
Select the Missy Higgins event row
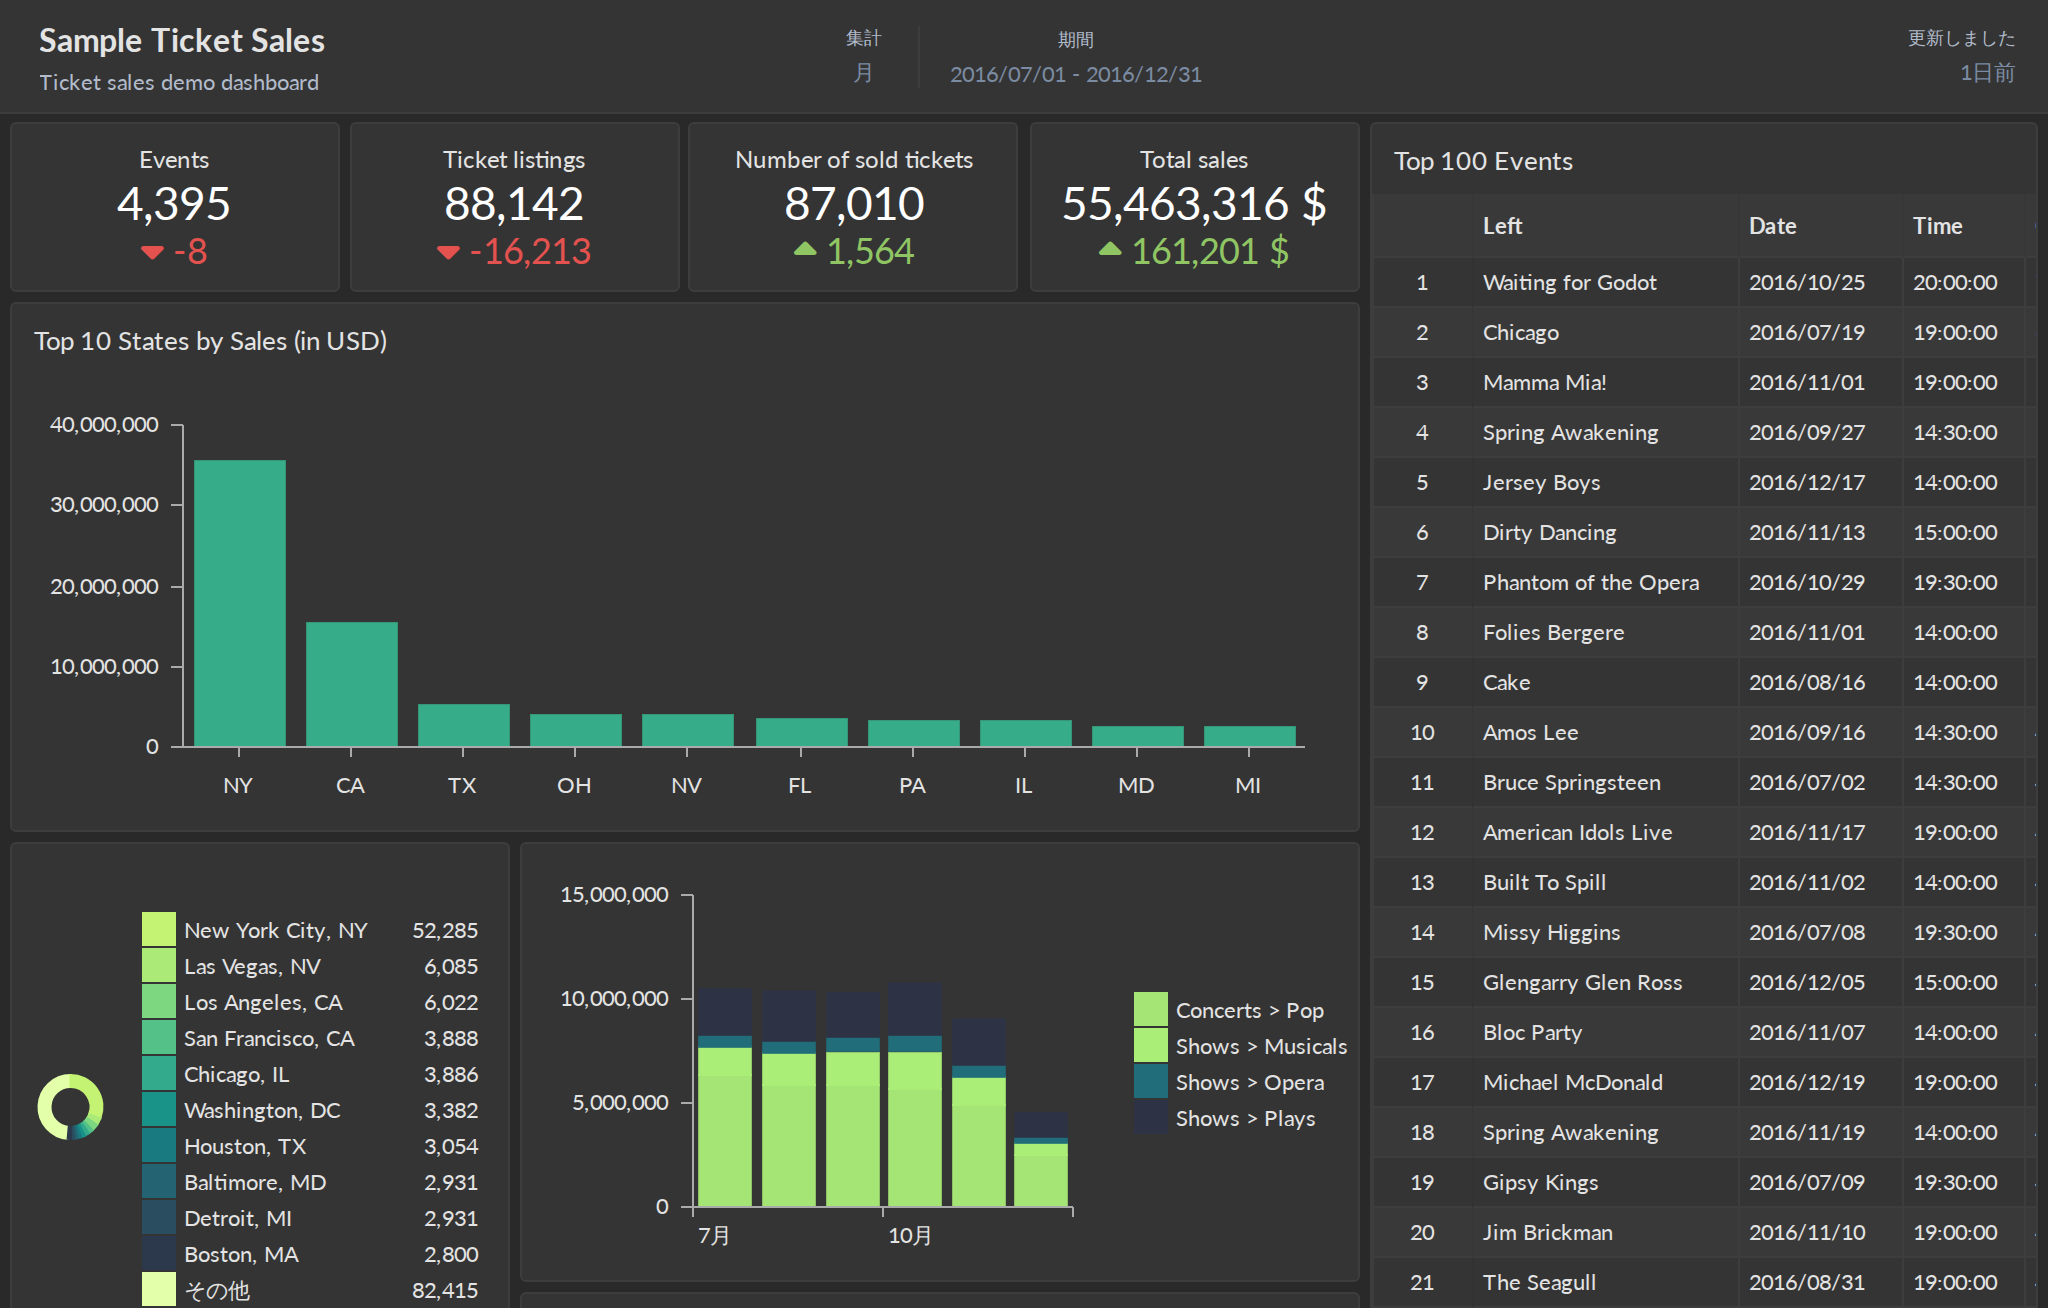click(1704, 932)
